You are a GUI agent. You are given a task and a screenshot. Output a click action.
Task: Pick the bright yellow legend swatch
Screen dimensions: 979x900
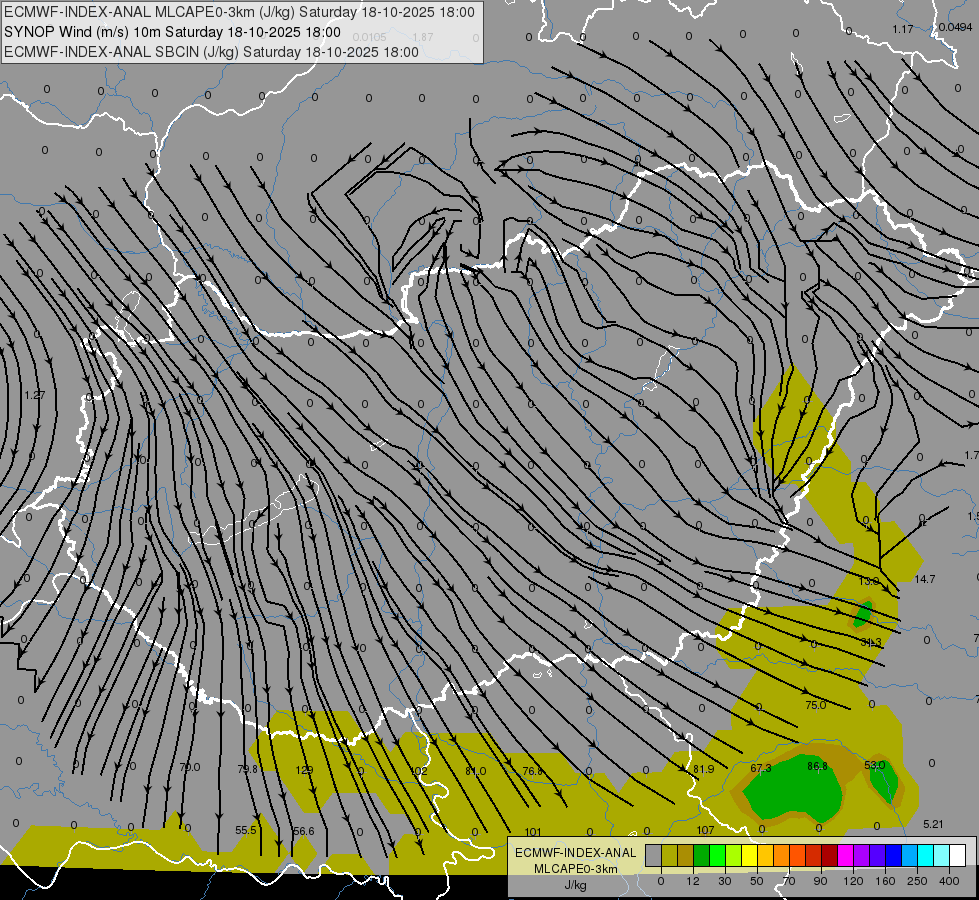point(749,856)
